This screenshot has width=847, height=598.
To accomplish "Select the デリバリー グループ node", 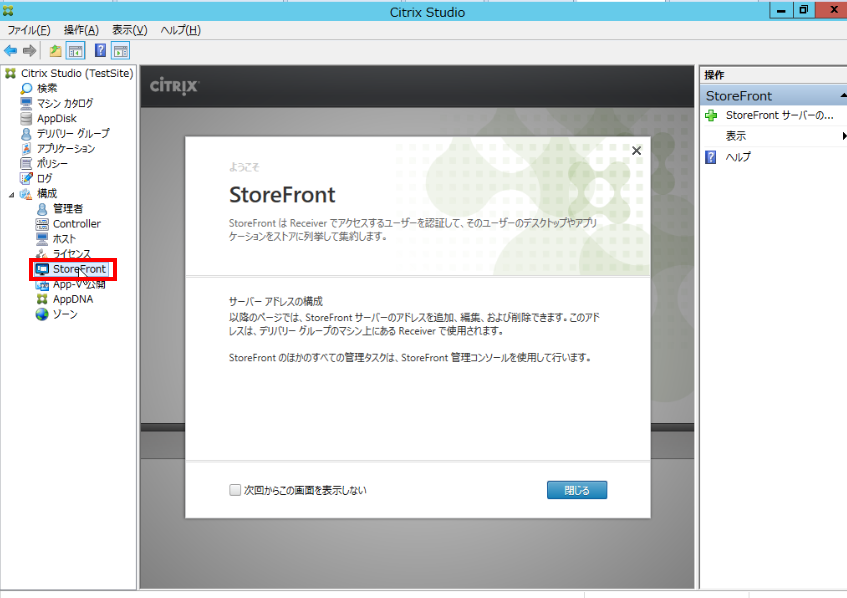I will 73,133.
